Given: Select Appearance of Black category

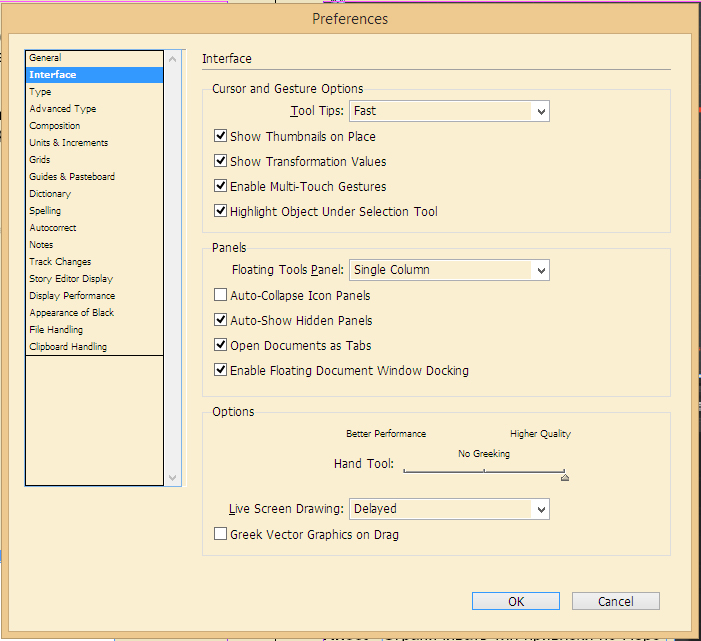Looking at the screenshot, I should [x=94, y=312].
